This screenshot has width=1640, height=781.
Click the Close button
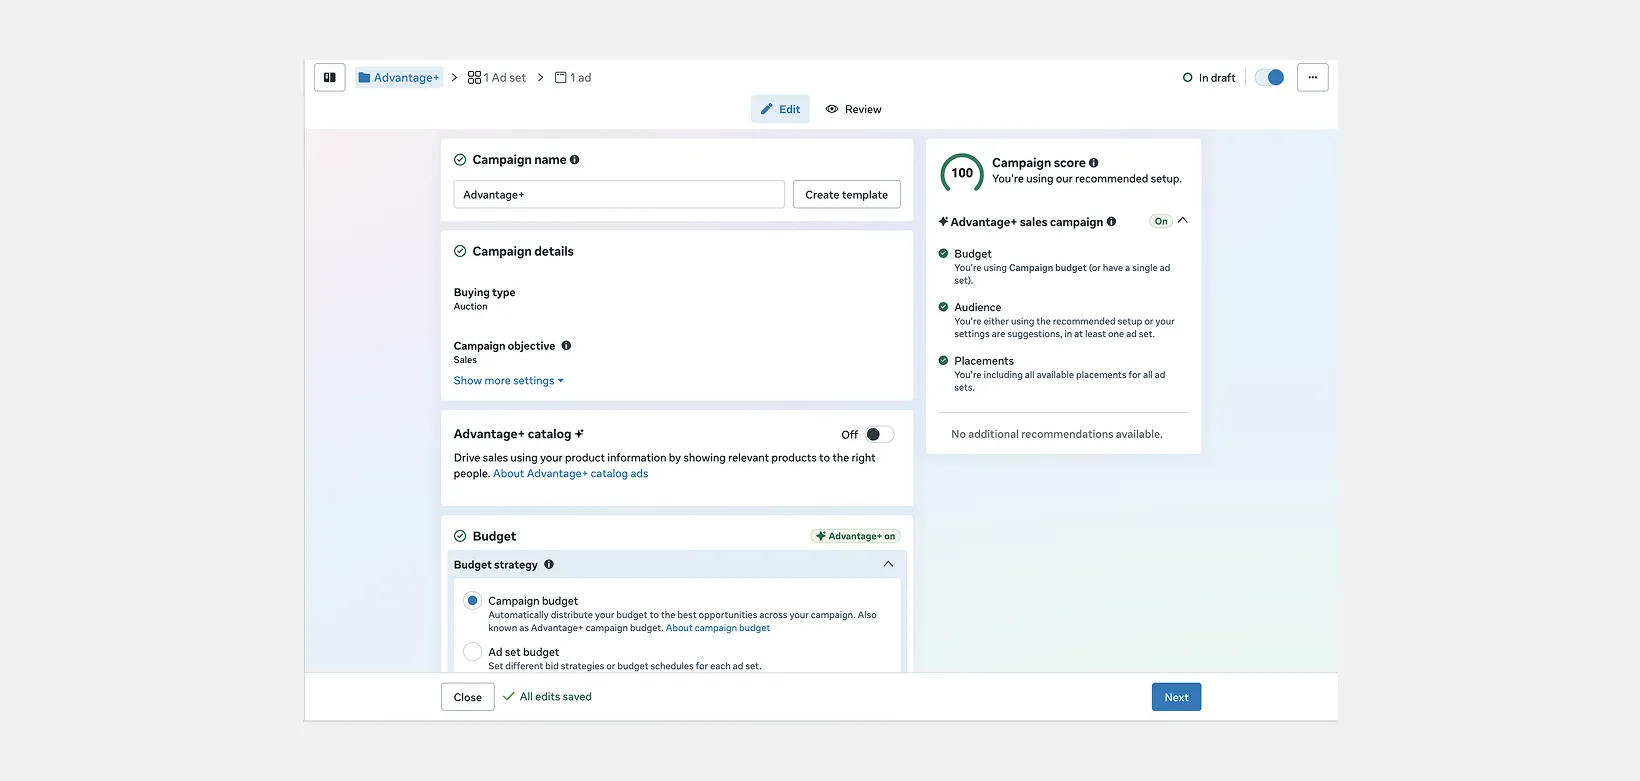[467, 697]
